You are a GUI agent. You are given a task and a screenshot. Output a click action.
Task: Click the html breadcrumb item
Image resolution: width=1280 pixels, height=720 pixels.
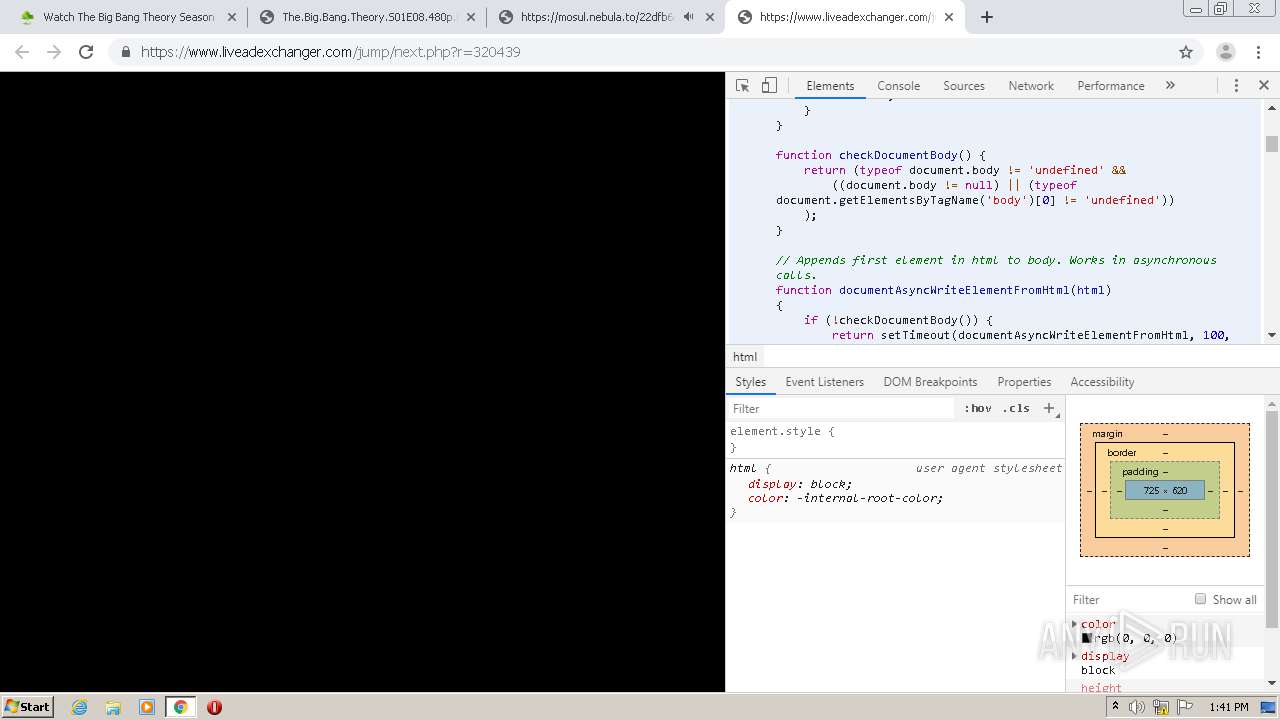click(x=745, y=357)
